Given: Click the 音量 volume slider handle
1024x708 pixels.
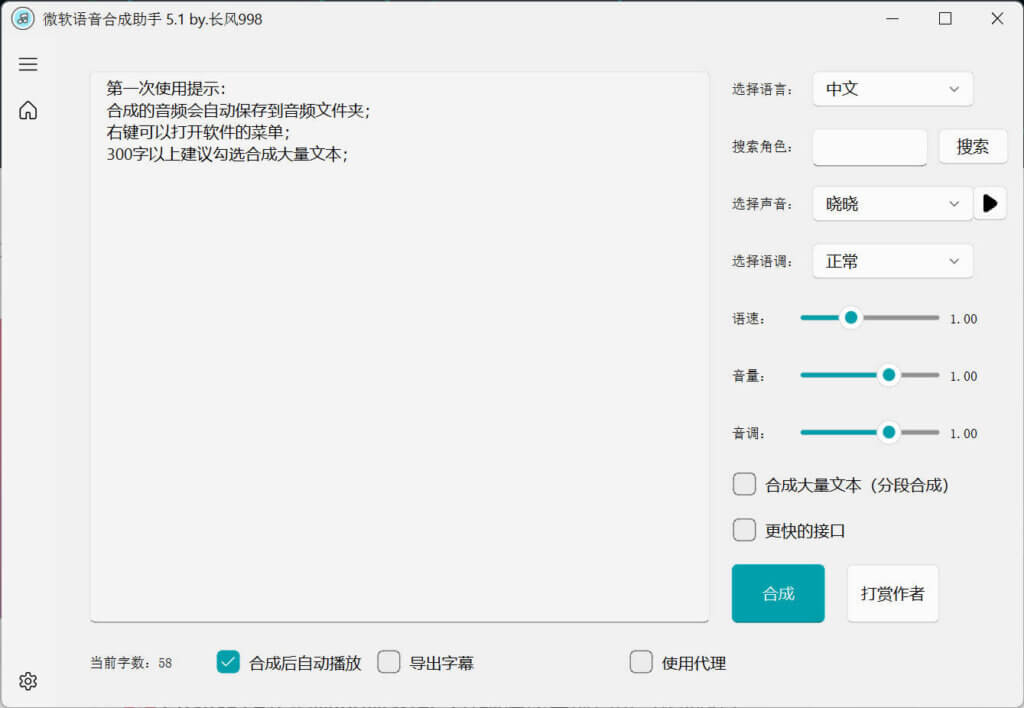Looking at the screenshot, I should pos(888,376).
